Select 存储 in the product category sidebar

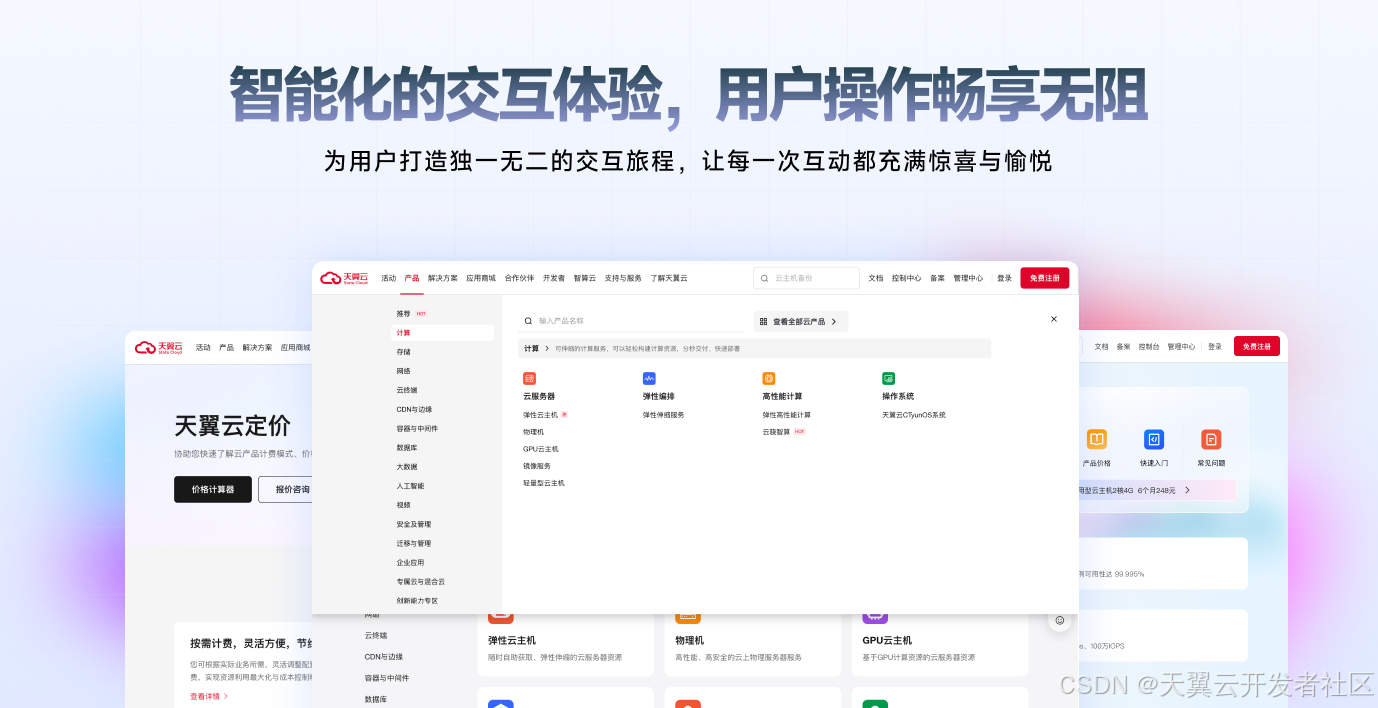(x=403, y=352)
